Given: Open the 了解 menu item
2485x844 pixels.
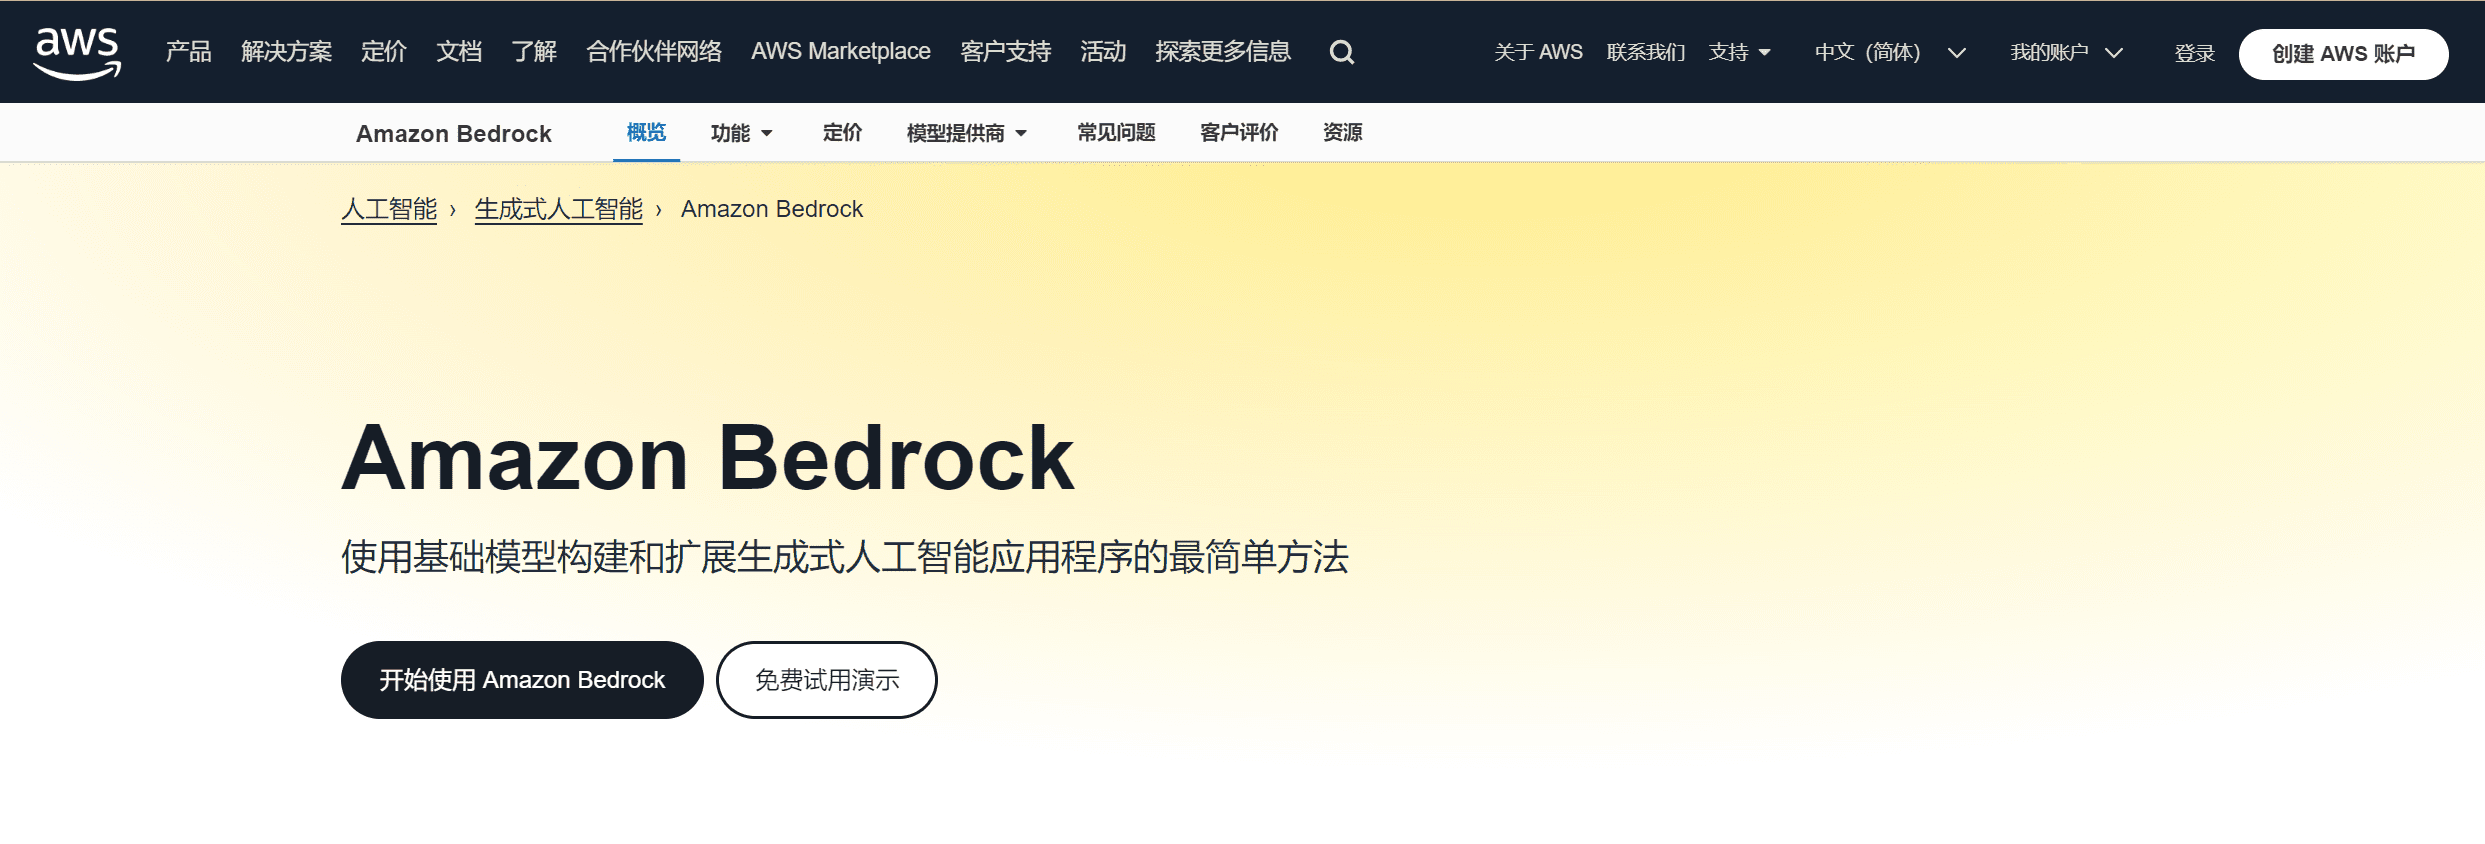Looking at the screenshot, I should click(x=534, y=52).
